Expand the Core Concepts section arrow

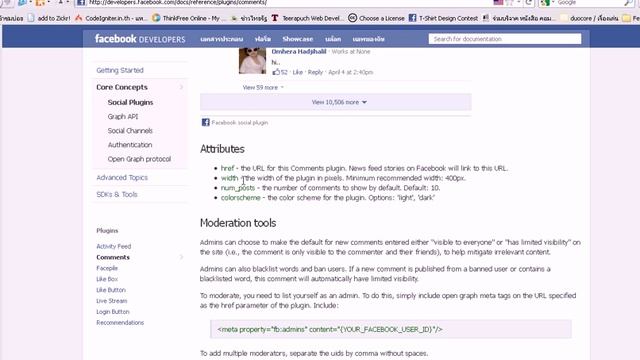pos(181,87)
